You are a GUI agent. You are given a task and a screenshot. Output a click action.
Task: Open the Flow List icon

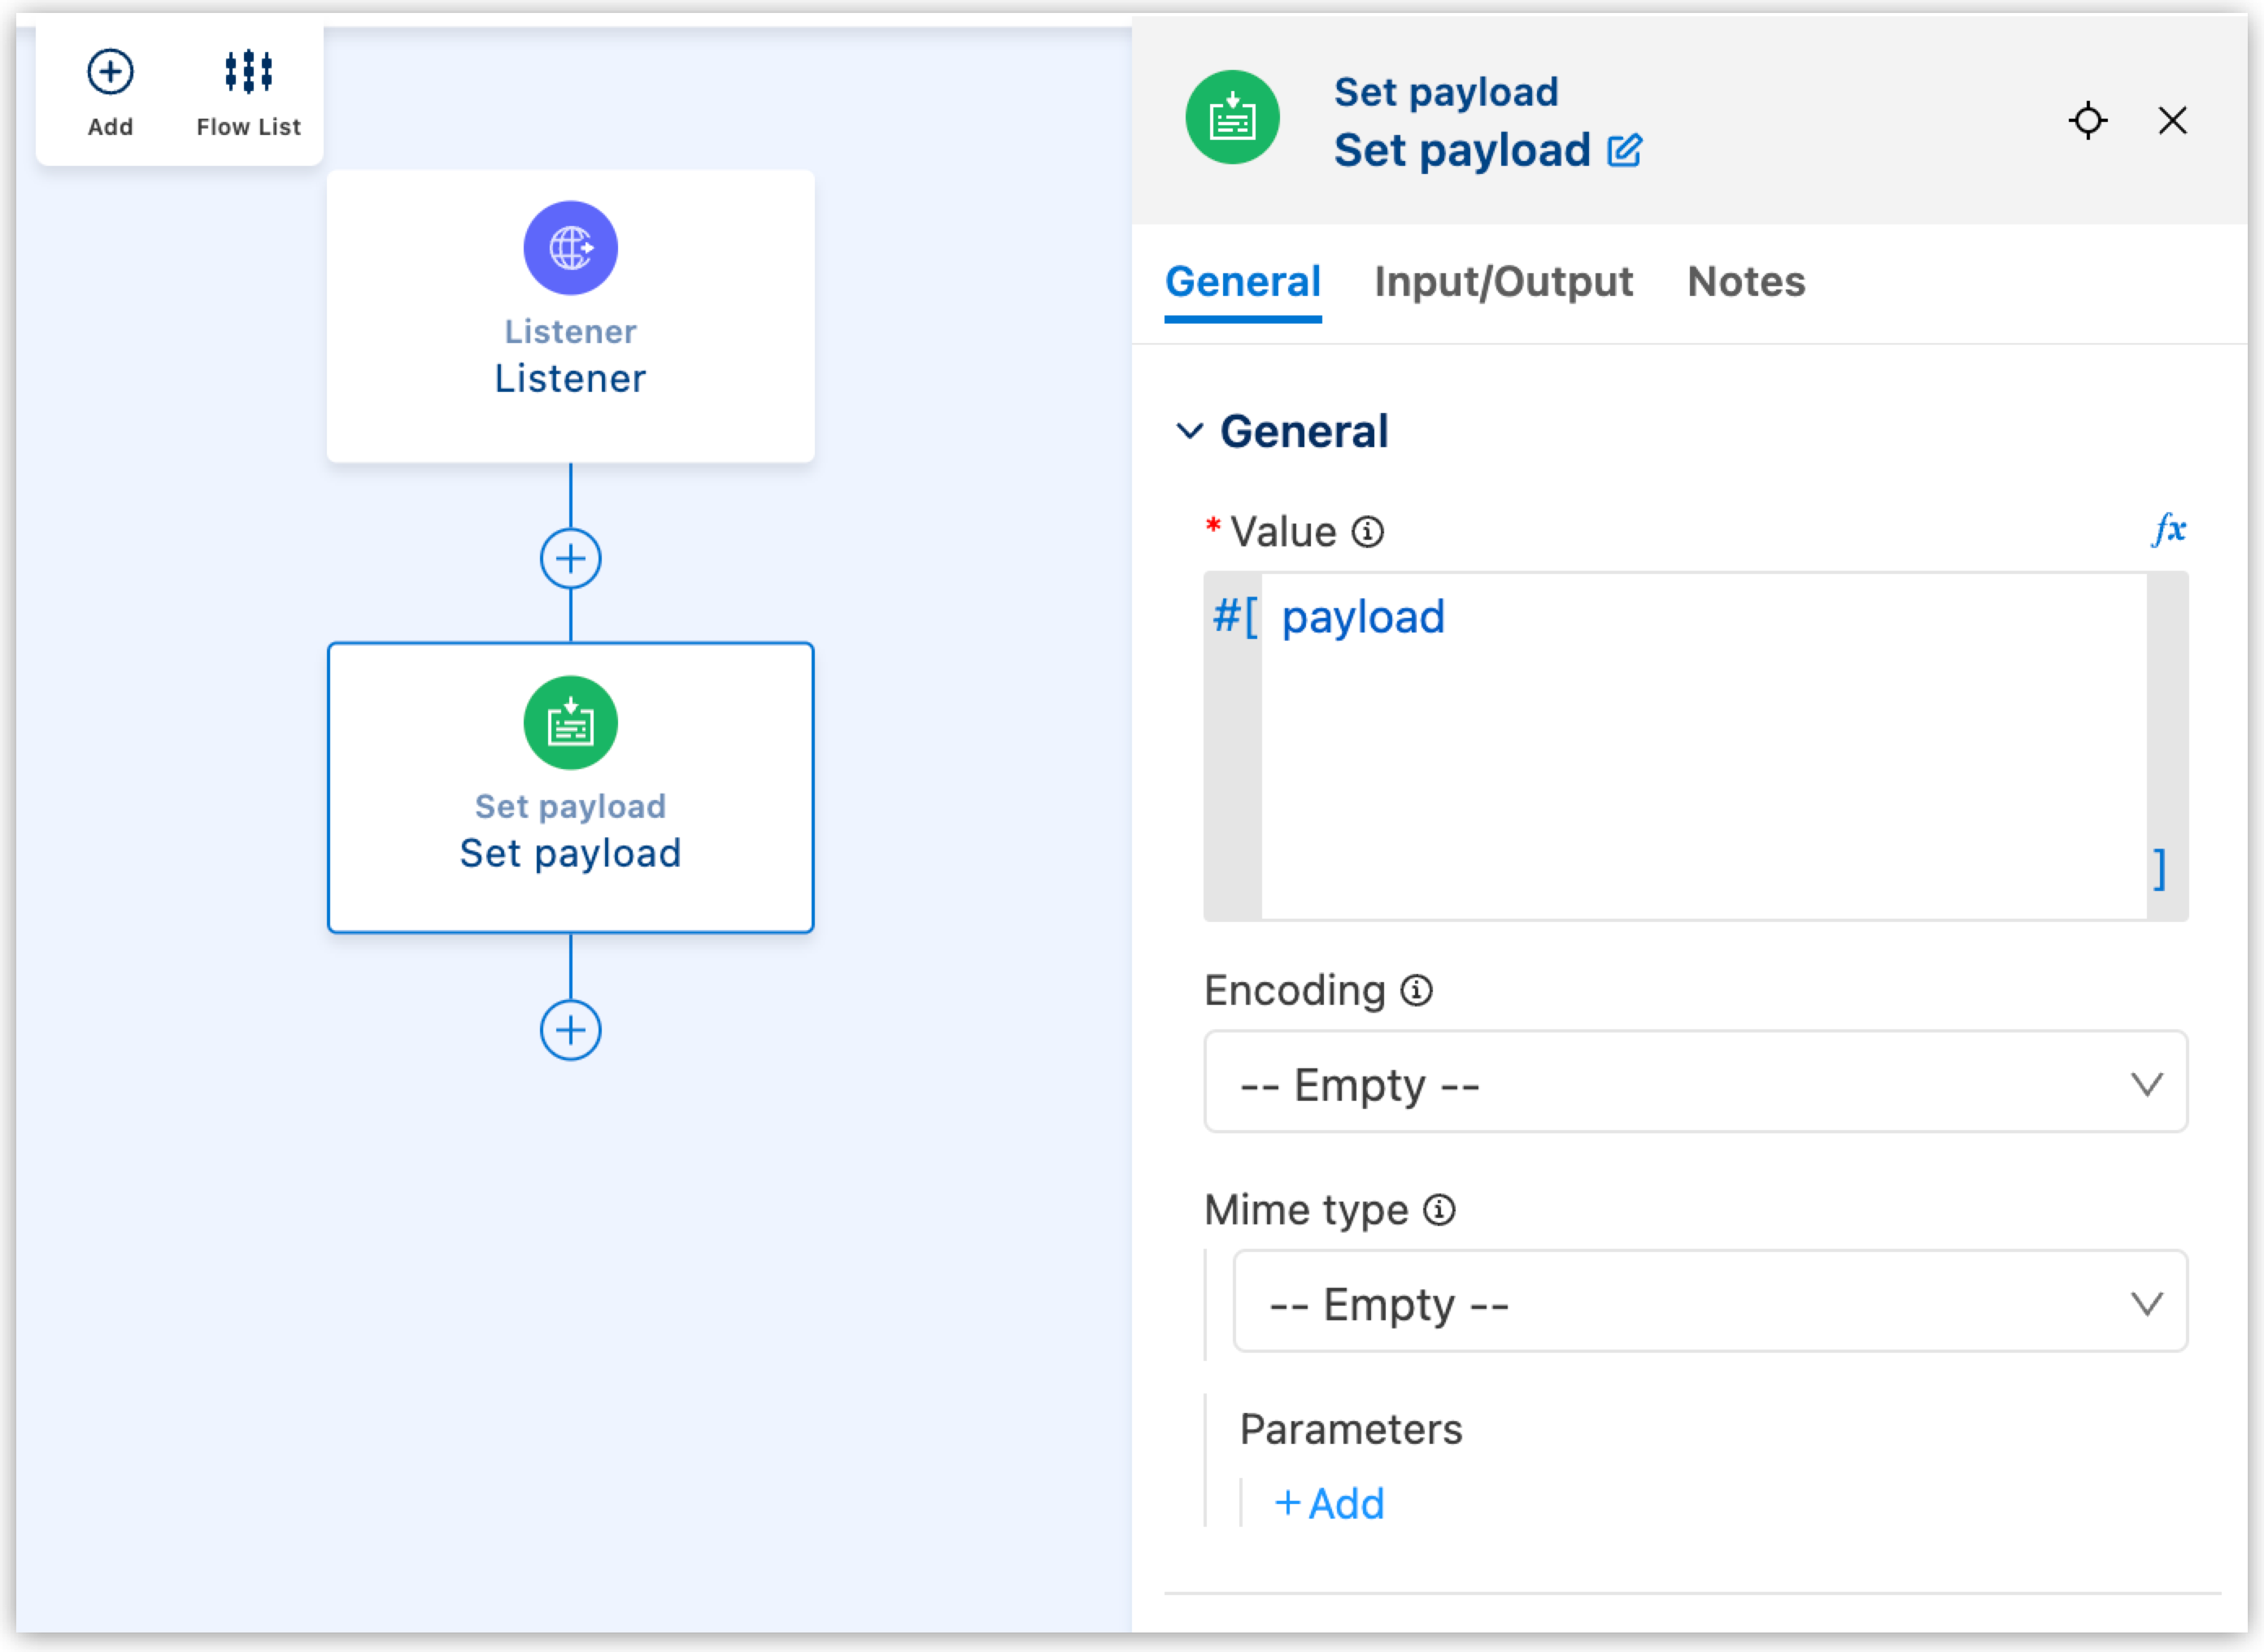click(x=248, y=73)
